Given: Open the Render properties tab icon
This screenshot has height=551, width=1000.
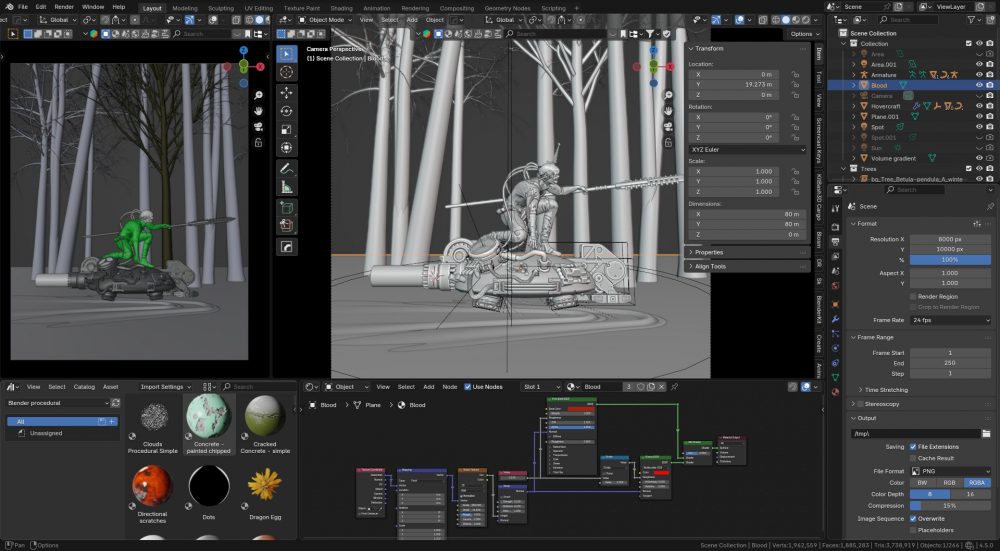Looking at the screenshot, I should point(835,227).
